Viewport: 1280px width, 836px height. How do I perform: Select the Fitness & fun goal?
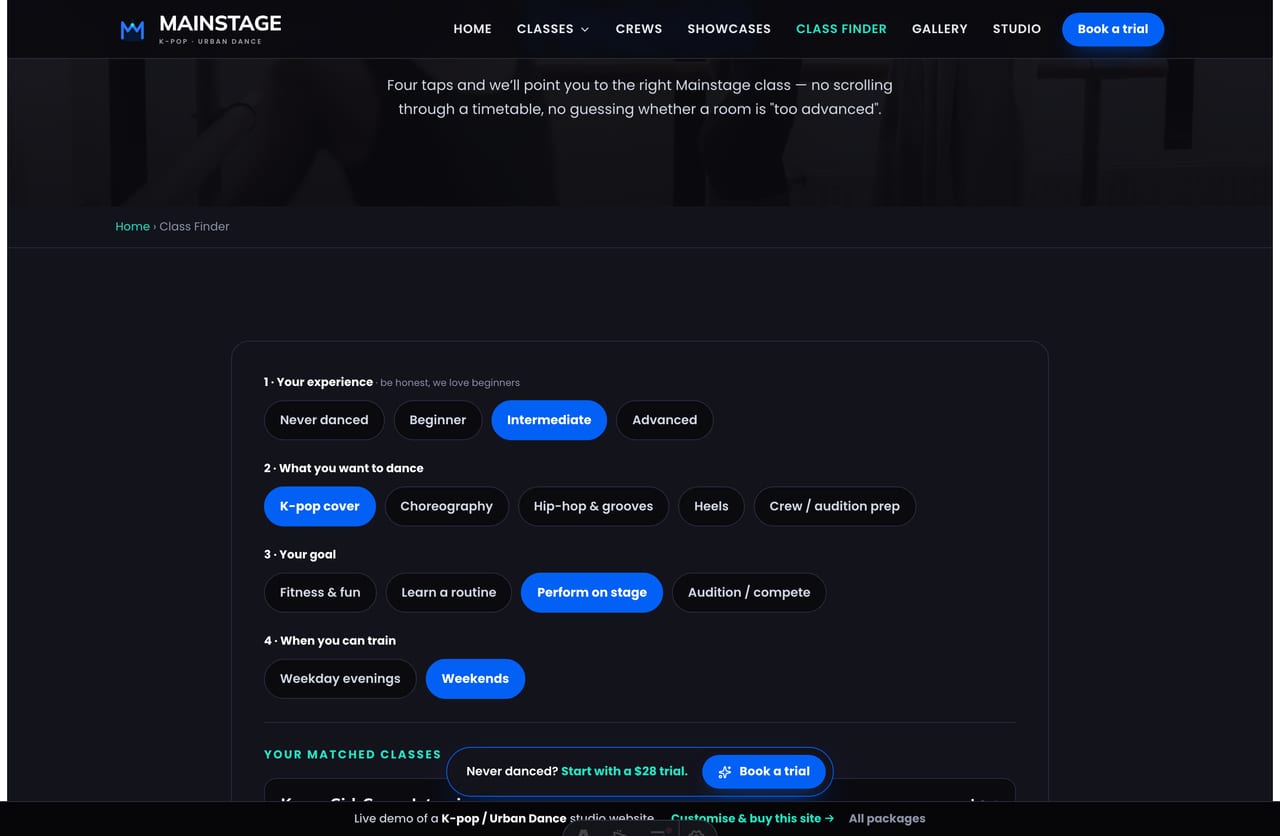pyautogui.click(x=320, y=592)
